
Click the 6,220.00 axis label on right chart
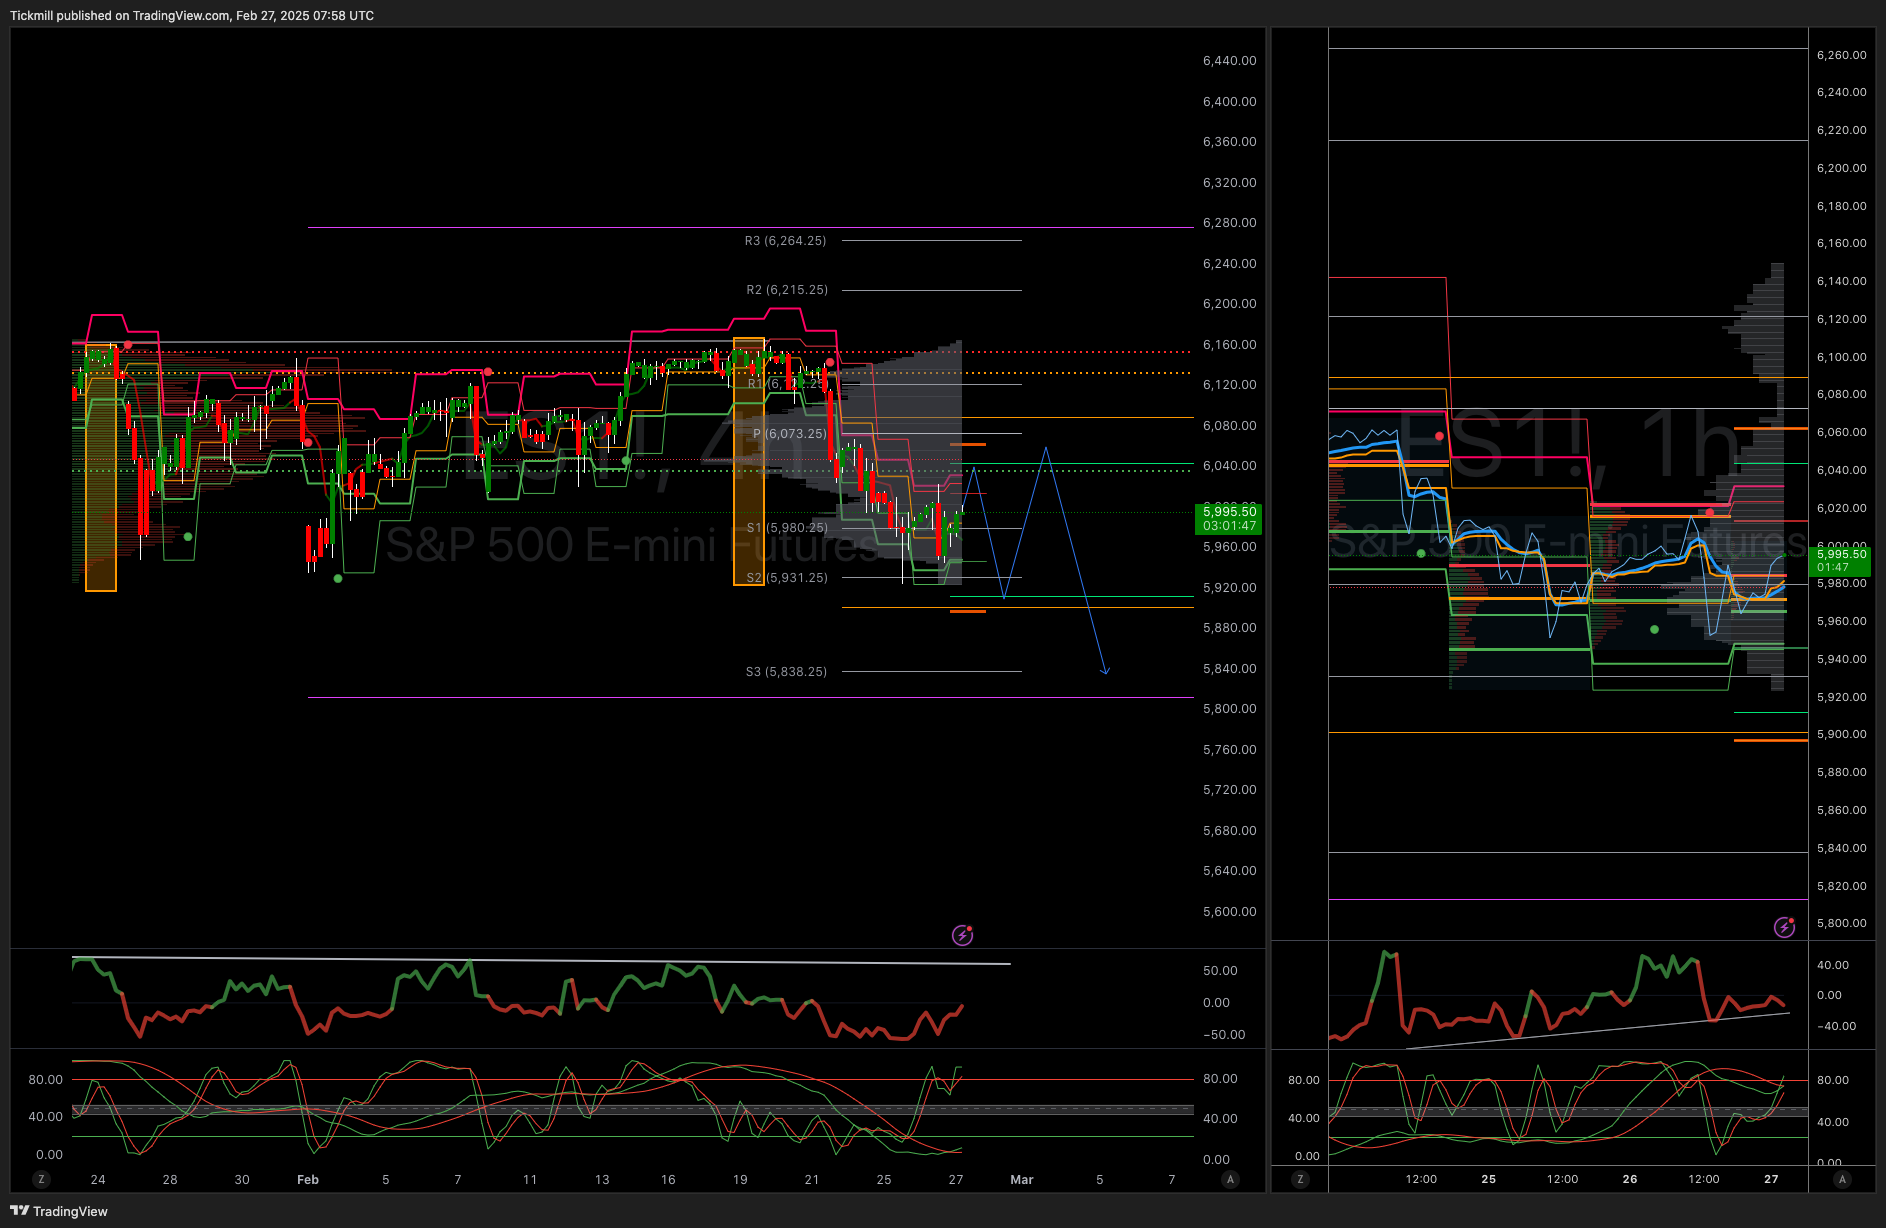pyautogui.click(x=1841, y=130)
